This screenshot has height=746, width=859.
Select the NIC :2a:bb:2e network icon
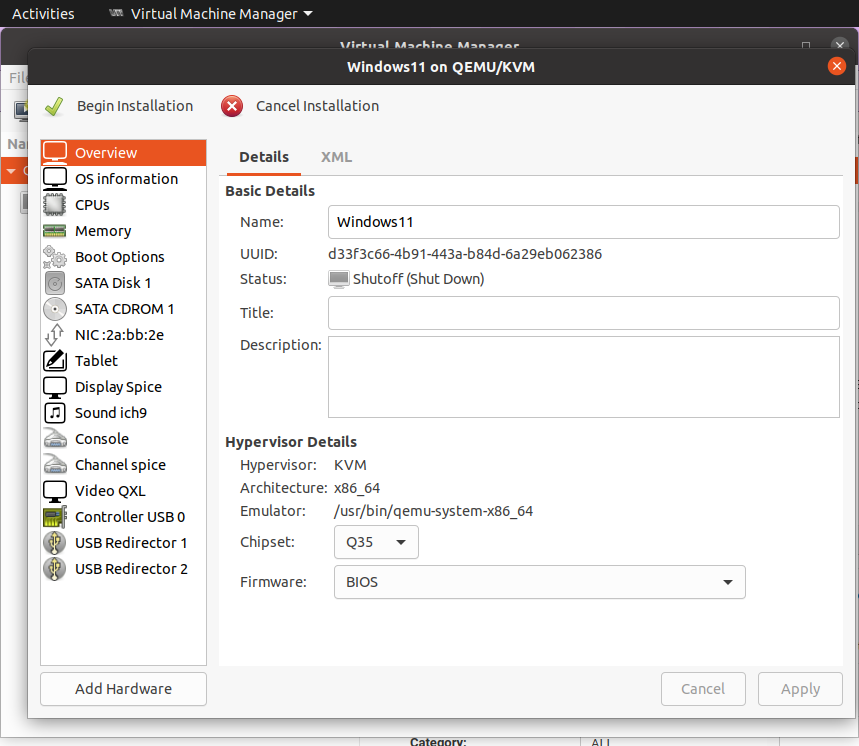(x=55, y=335)
